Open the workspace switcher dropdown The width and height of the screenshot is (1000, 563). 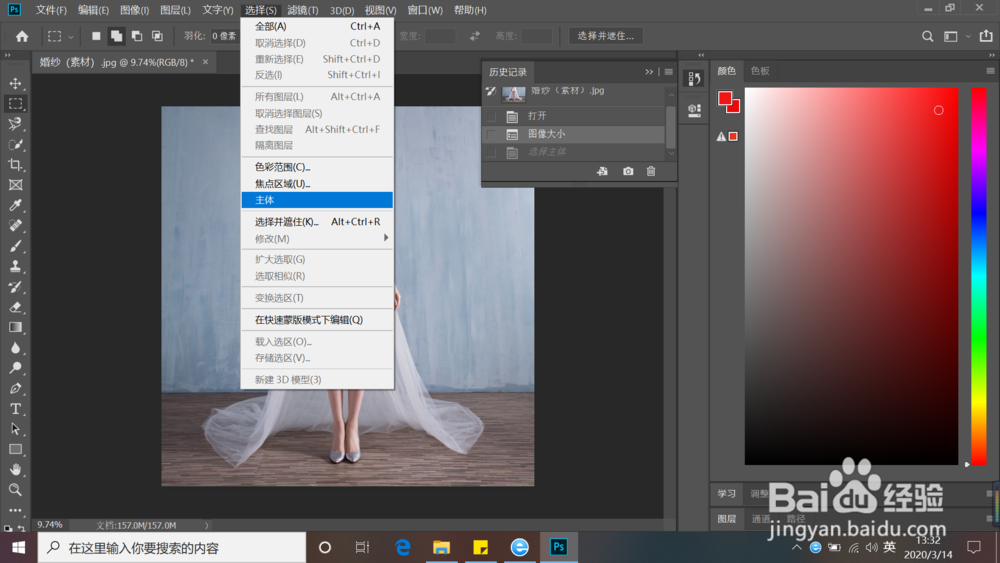[x=967, y=36]
